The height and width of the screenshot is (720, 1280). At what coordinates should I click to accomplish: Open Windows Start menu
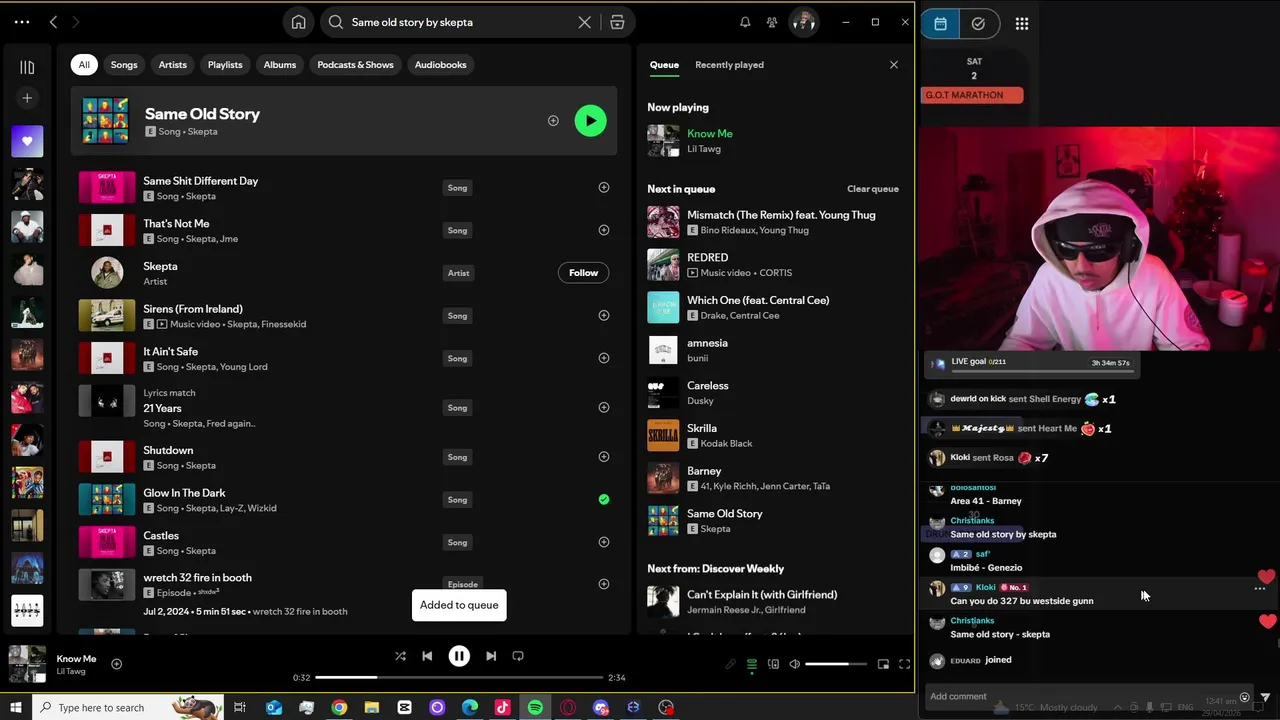[x=15, y=707]
